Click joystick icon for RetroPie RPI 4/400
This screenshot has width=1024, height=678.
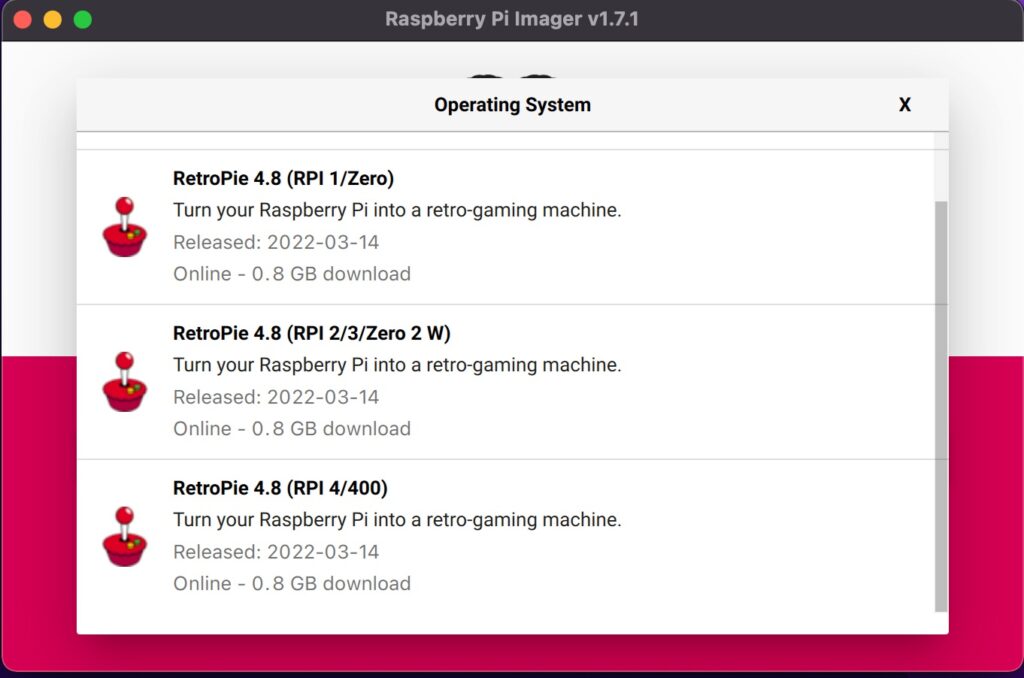click(x=125, y=536)
